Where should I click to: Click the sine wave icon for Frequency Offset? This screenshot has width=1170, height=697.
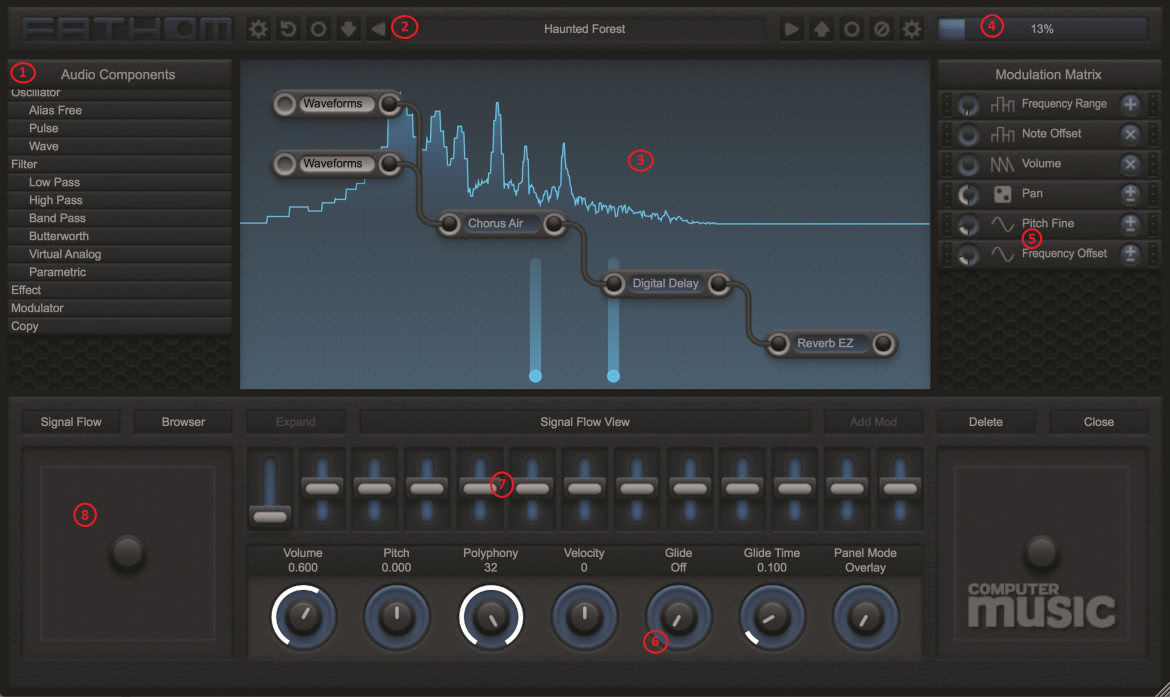[1002, 254]
